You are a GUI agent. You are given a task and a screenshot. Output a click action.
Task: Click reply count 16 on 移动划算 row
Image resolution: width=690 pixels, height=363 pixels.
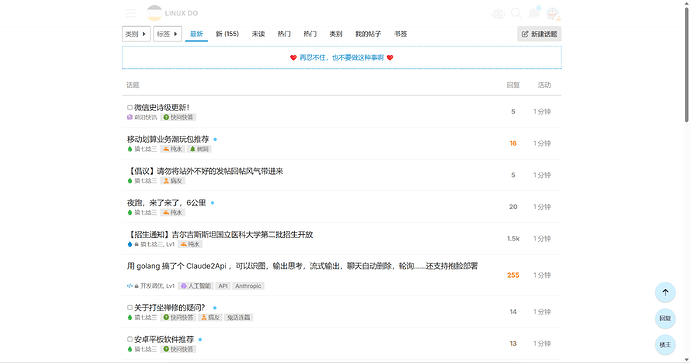pyautogui.click(x=513, y=143)
